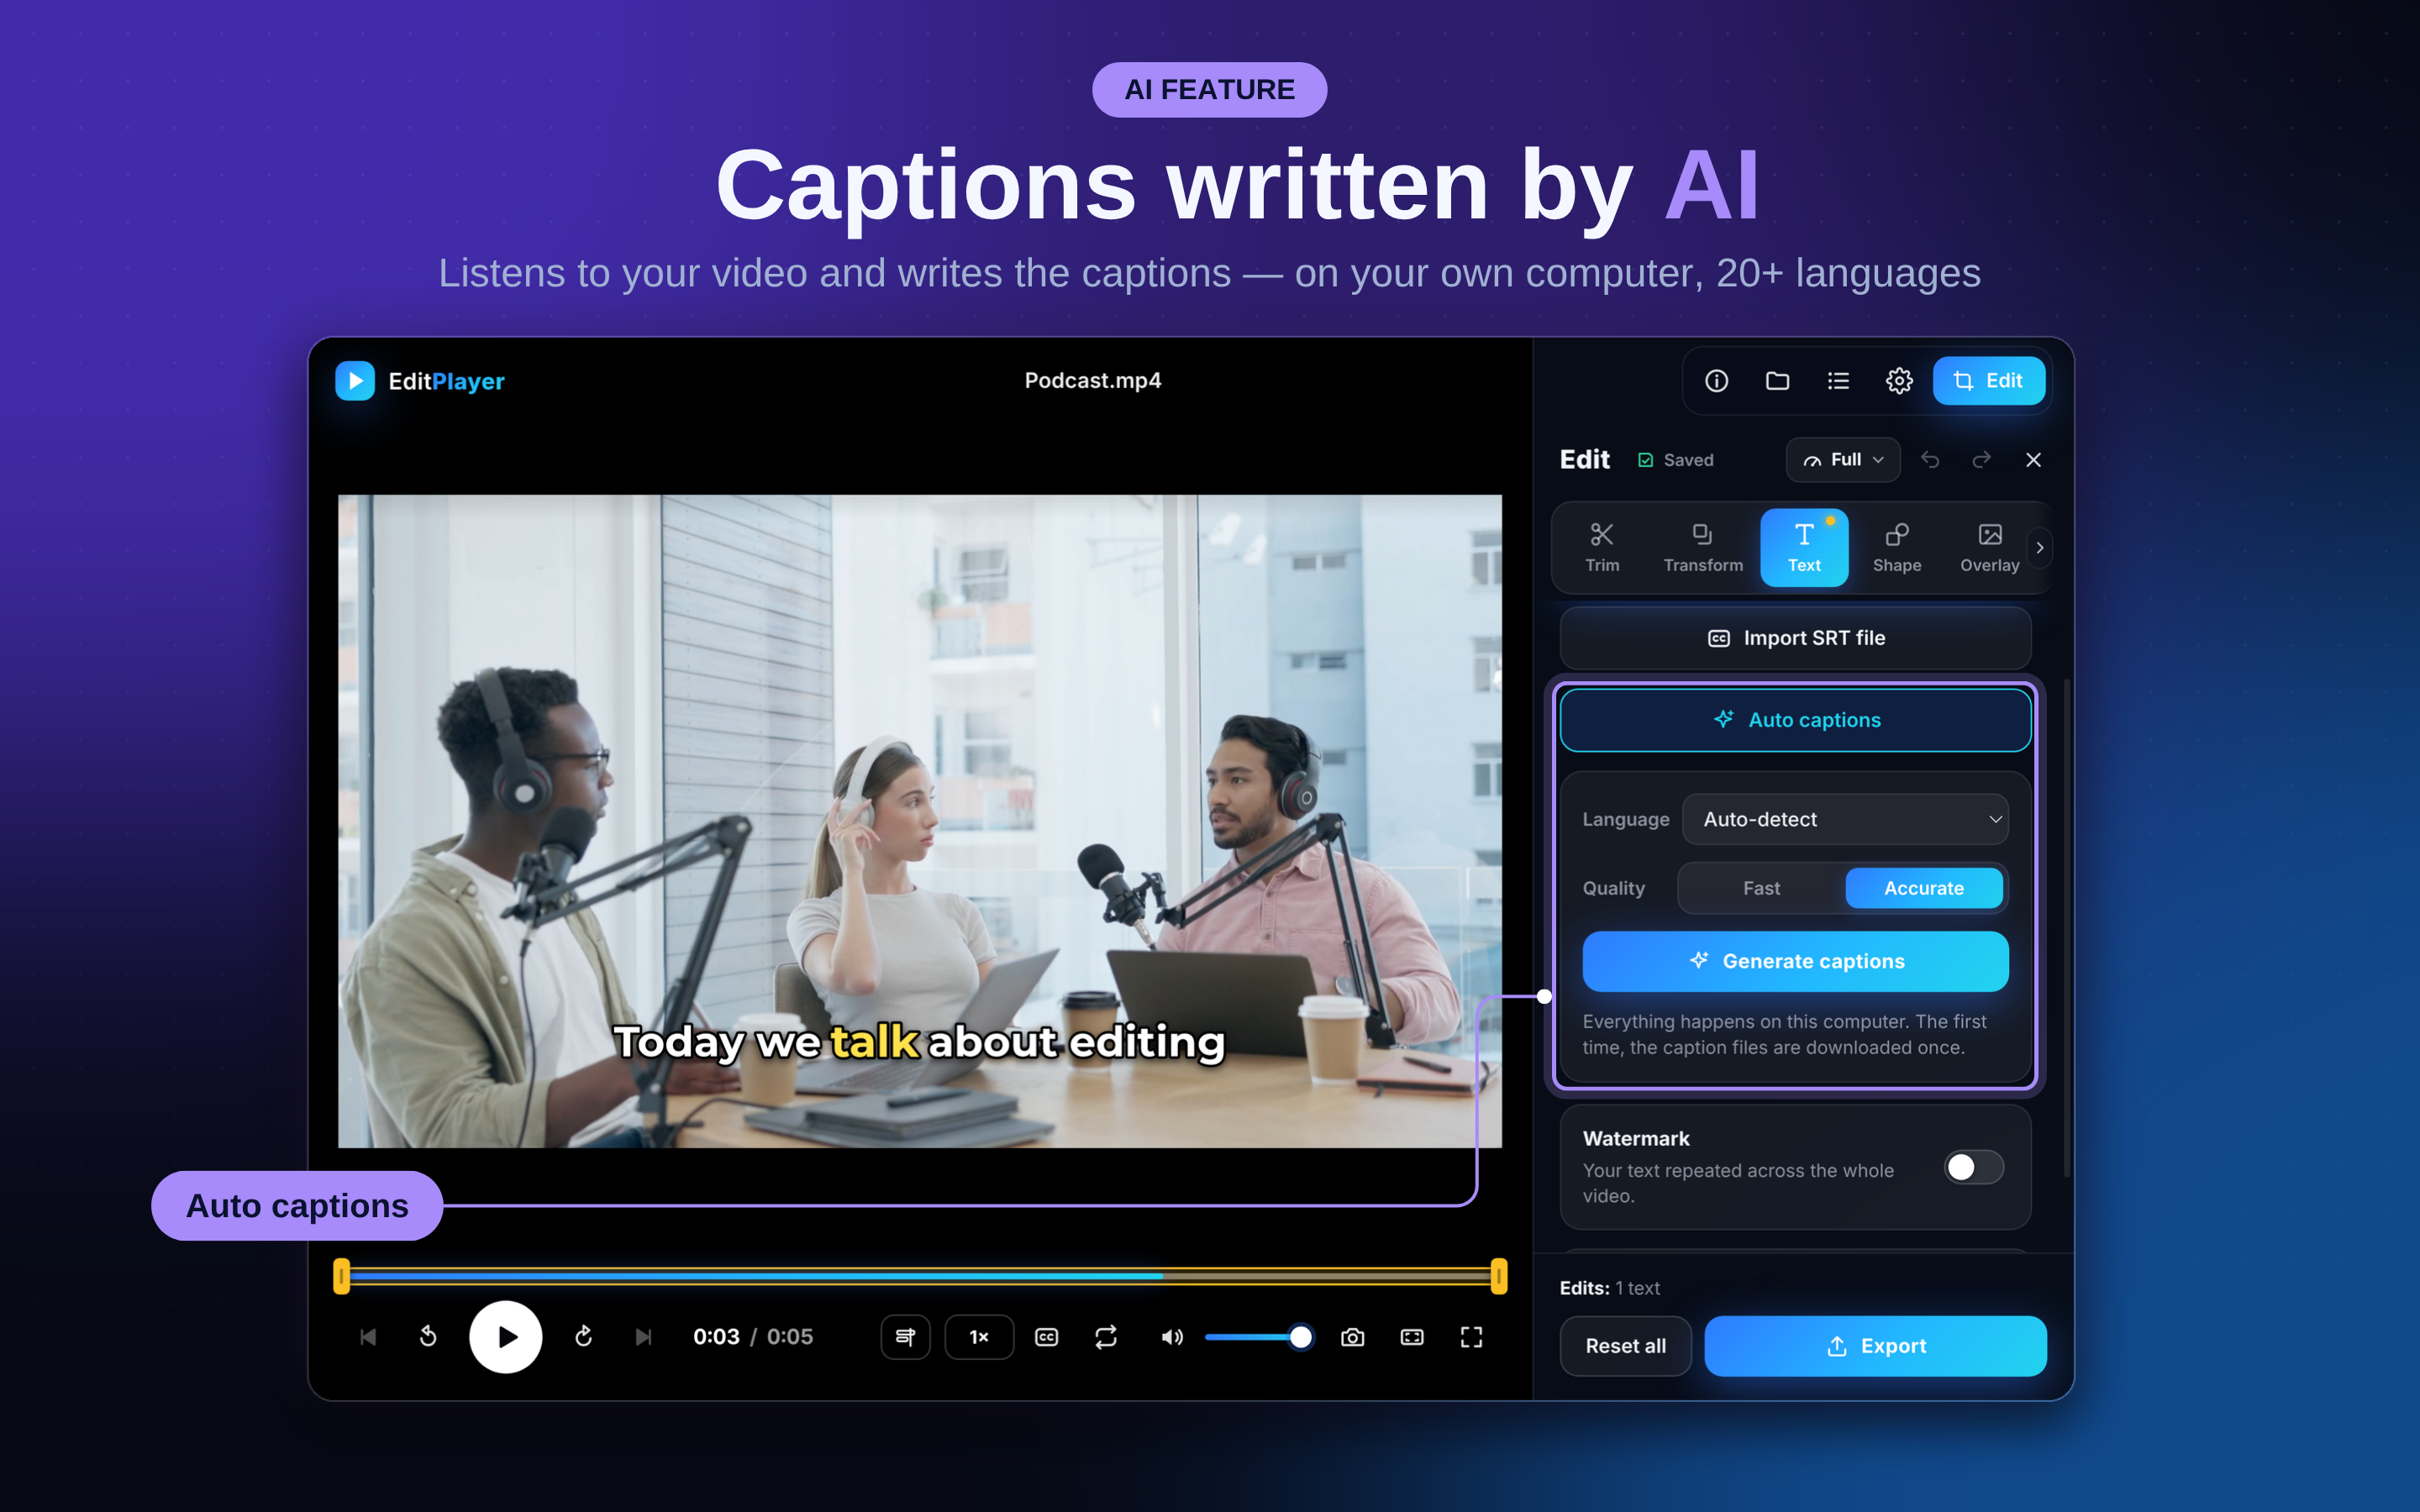Screen dimensions: 2420x1512
Task: Undo the last edit
Action: [x=1930, y=460]
